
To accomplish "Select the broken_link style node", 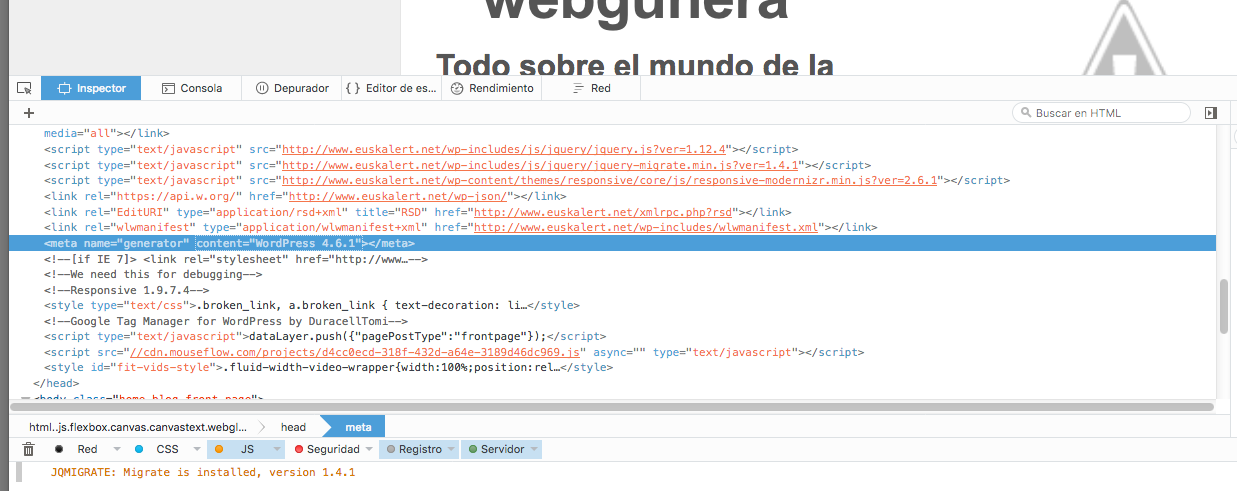I will pos(312,305).
